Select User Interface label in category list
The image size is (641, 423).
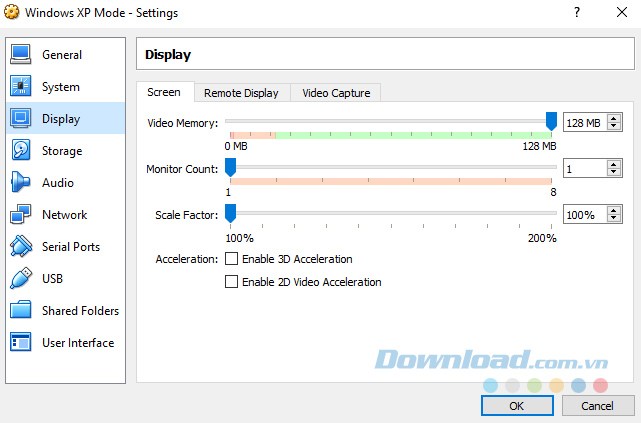click(78, 342)
